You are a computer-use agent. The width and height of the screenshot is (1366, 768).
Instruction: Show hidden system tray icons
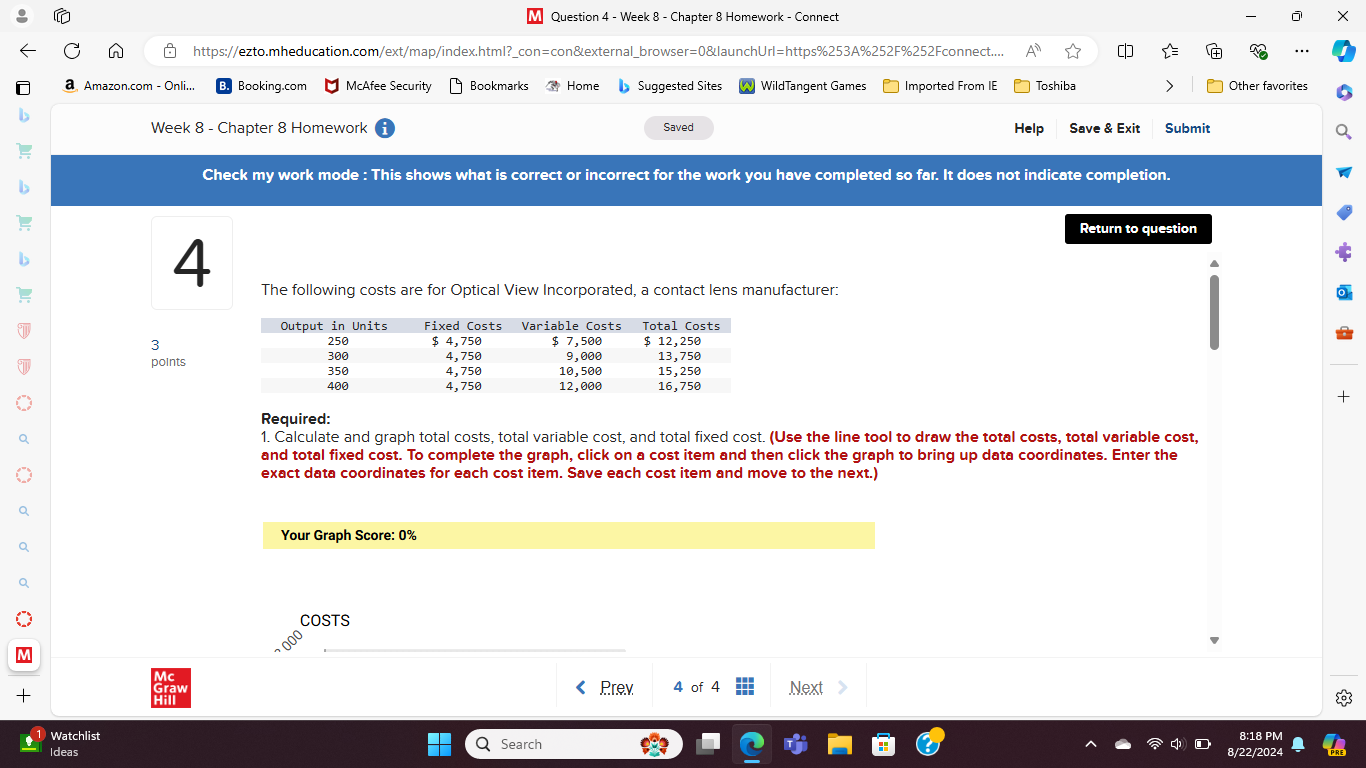(1092, 744)
